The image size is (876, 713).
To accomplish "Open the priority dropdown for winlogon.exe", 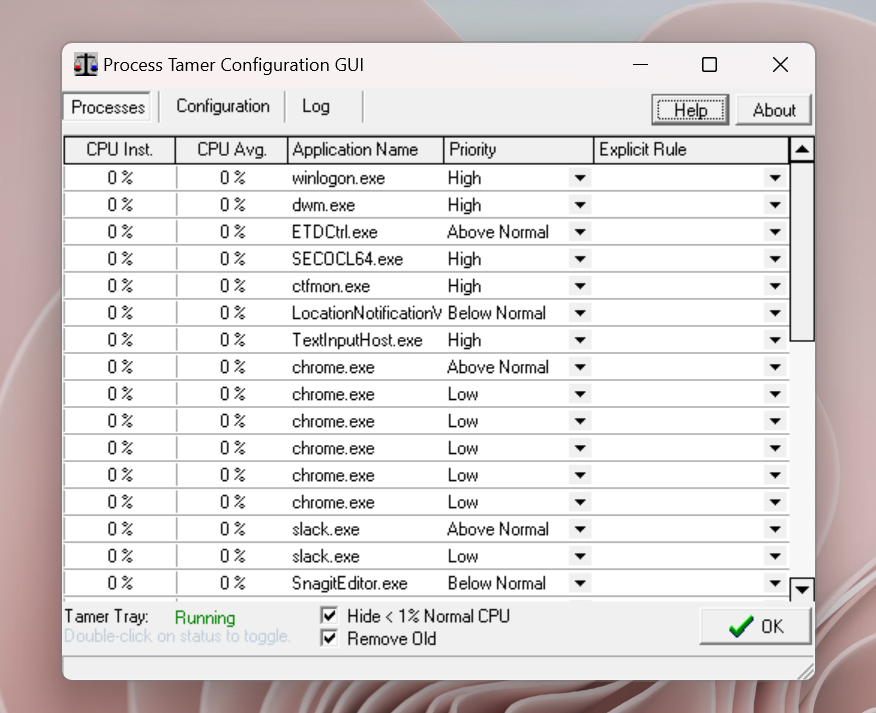I will coord(580,177).
